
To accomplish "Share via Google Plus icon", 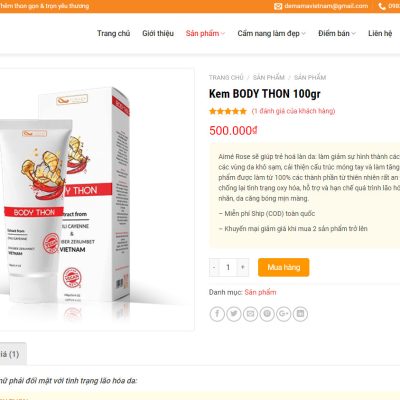I will point(284,314).
